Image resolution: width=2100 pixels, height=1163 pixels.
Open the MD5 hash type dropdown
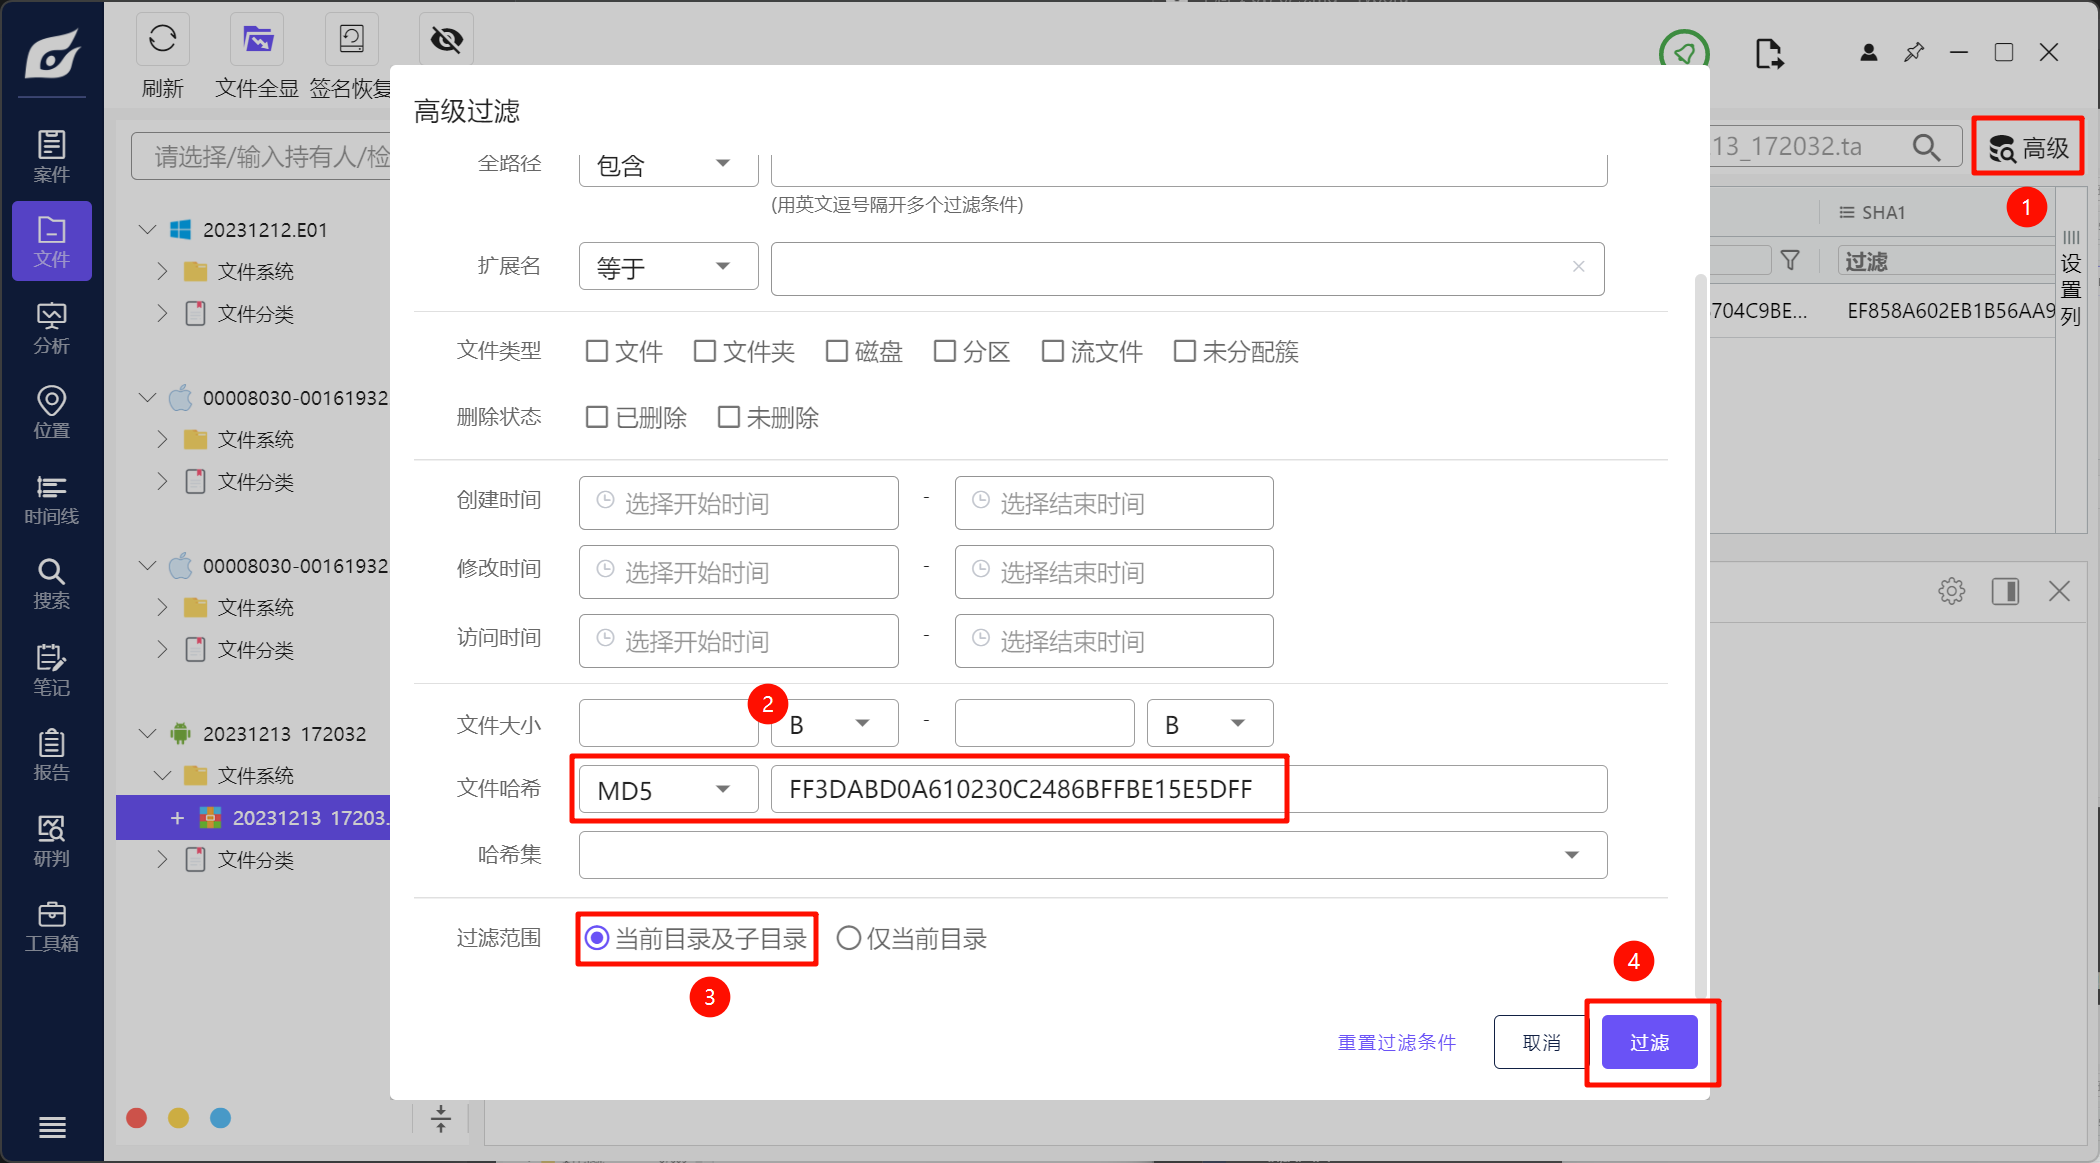[667, 790]
